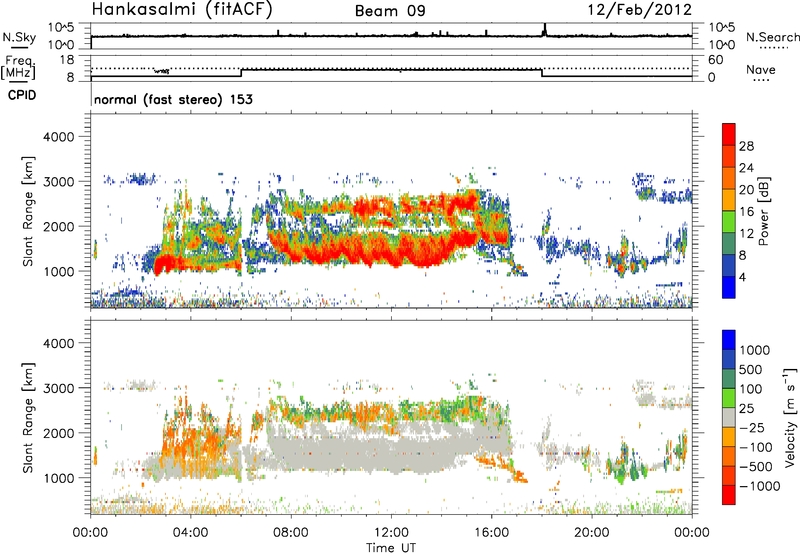Click the 'Freq. [MHz]' axis label

[x=19, y=68]
